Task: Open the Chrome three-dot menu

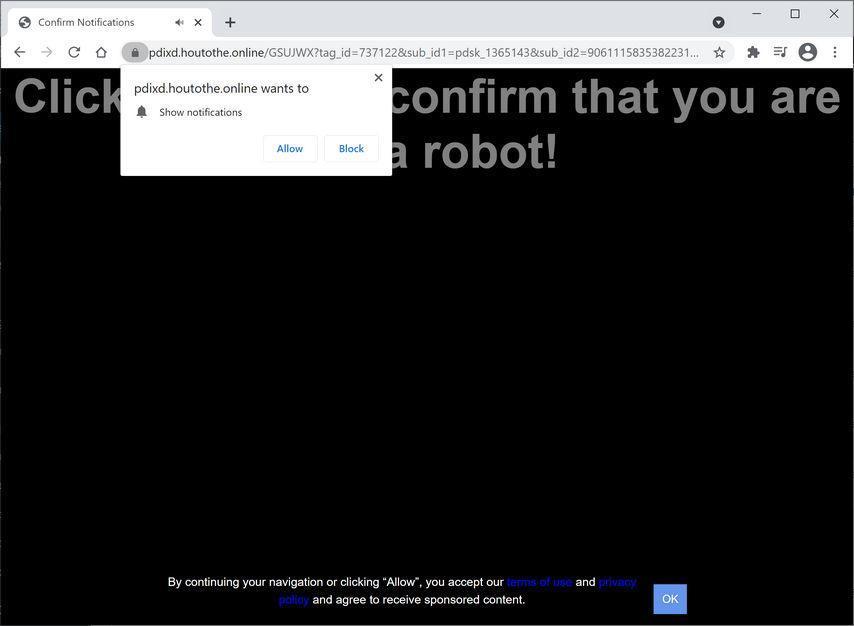Action: [836, 52]
